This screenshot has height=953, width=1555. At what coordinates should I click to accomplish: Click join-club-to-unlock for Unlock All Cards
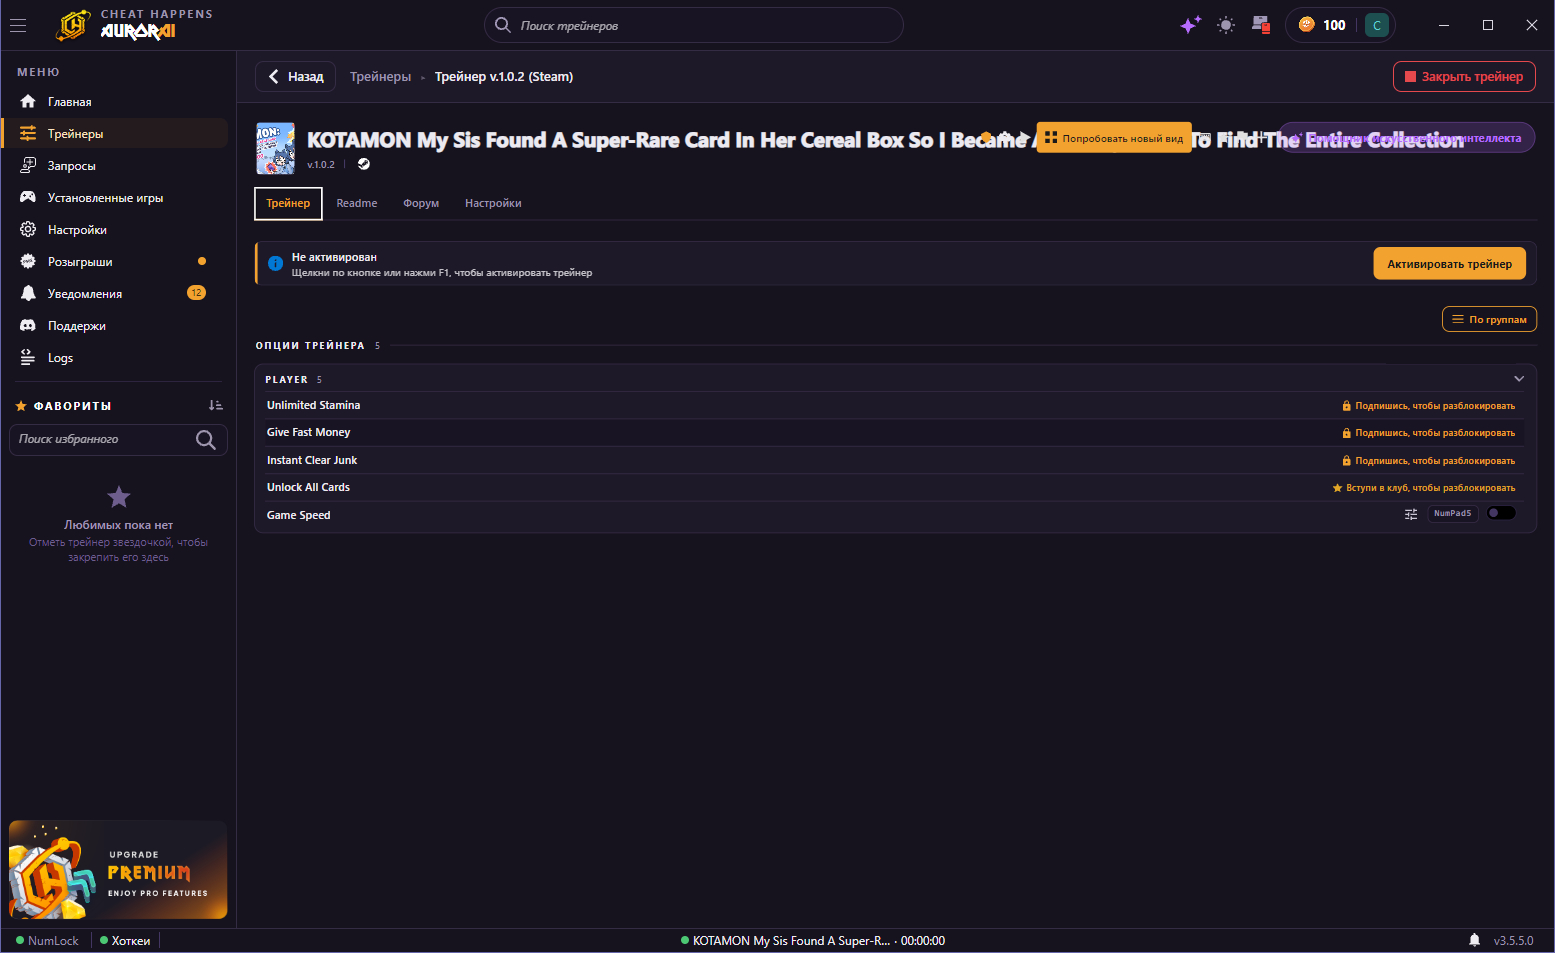point(1424,488)
